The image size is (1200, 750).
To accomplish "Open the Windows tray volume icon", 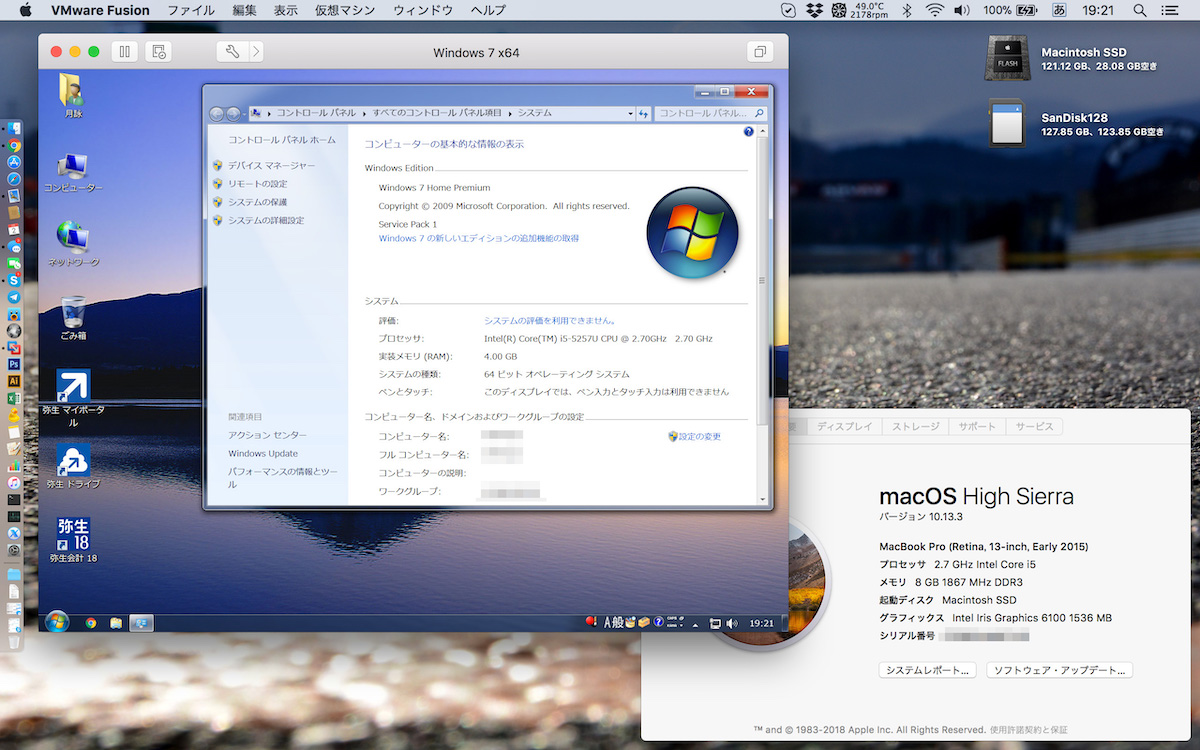I will click(732, 623).
